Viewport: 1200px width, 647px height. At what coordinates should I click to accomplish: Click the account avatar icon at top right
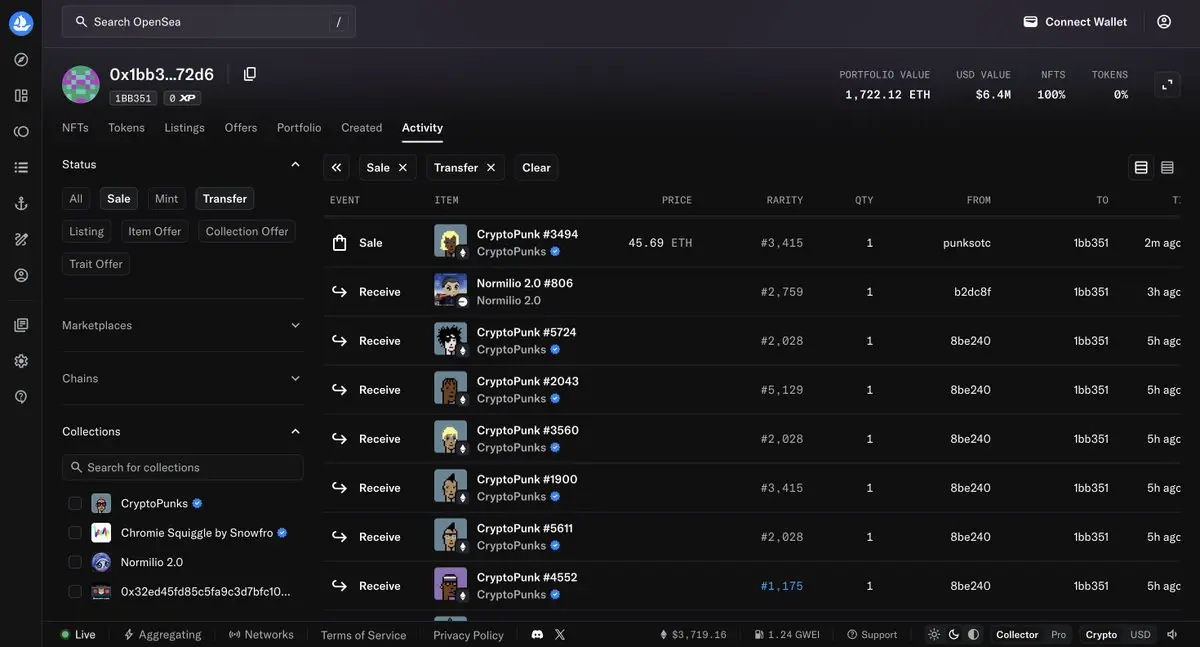pos(1164,22)
